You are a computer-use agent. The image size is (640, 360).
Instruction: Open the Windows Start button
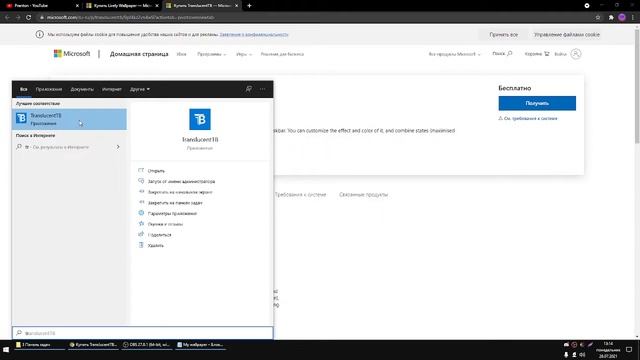coord(6,350)
